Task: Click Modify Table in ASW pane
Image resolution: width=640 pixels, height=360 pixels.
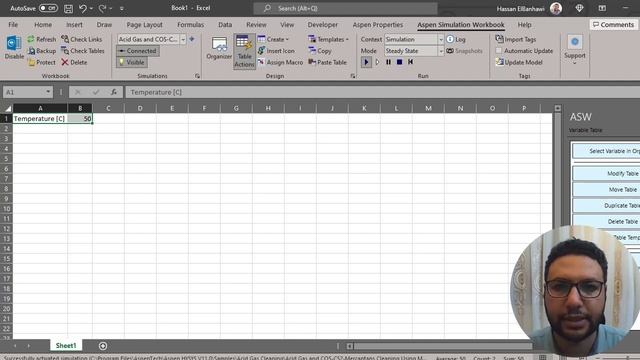Action: pos(607,173)
